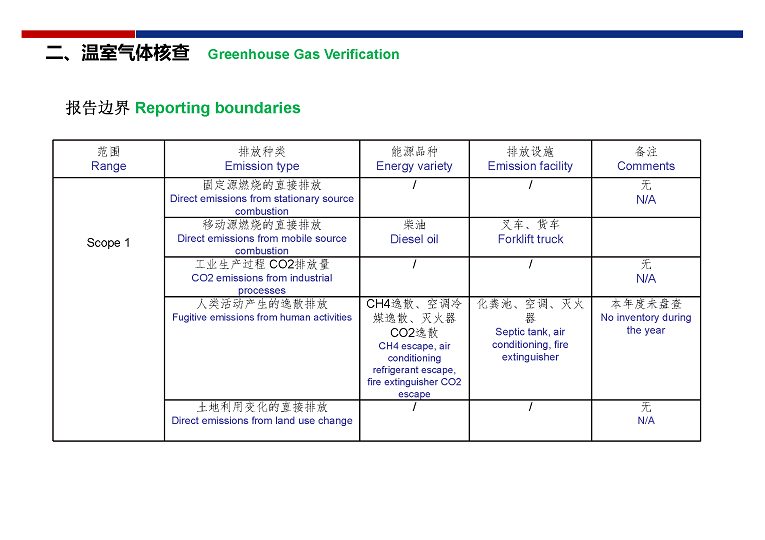Image resolution: width=765 pixels, height=540 pixels.
Task: Click N/A comment in stationary source row
Action: 646,200
